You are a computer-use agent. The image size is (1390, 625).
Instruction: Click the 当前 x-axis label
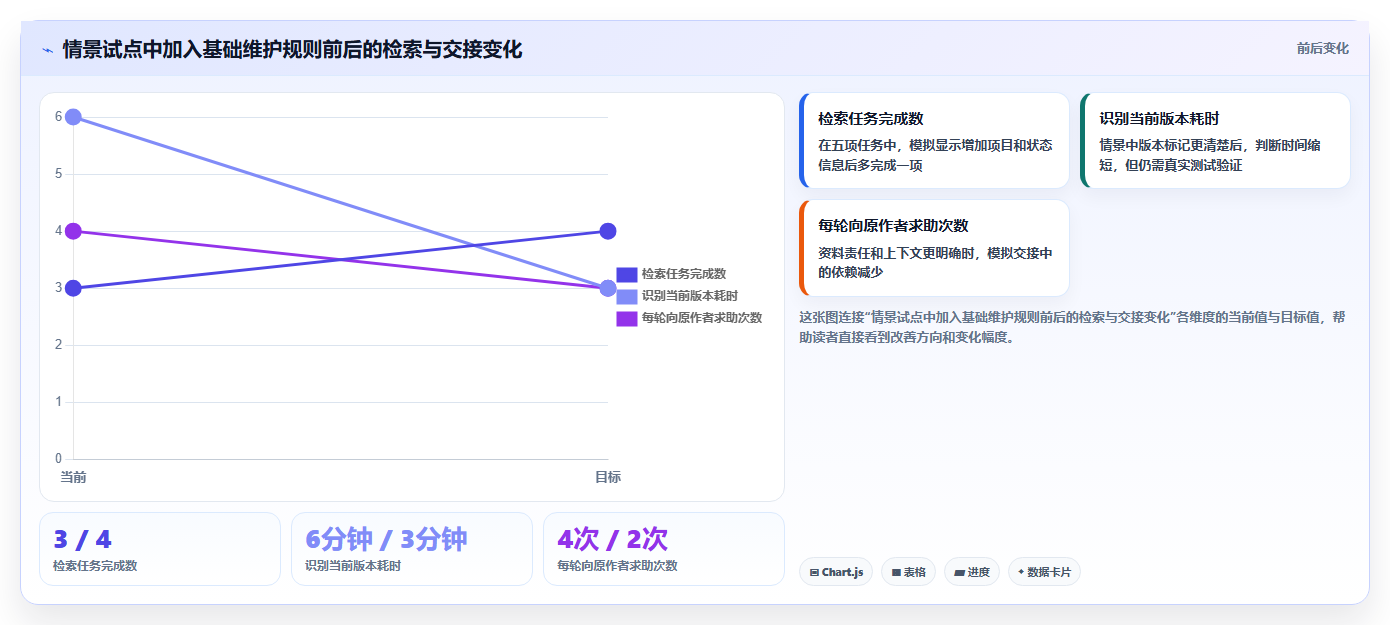point(73,477)
